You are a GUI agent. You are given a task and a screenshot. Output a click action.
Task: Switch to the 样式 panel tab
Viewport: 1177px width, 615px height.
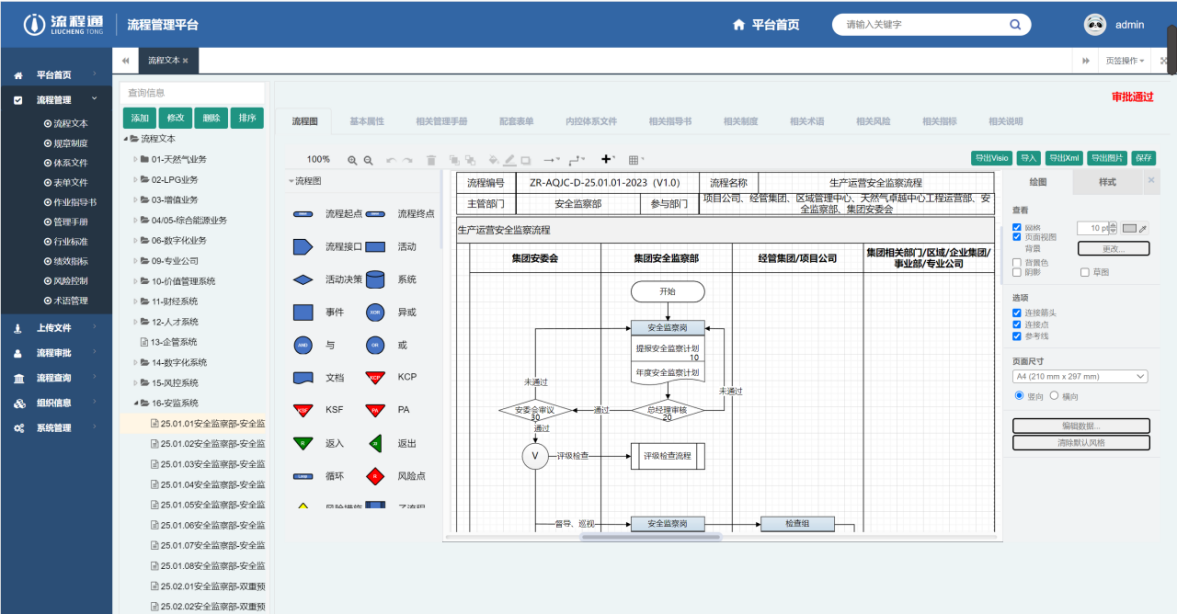[x=1107, y=182]
